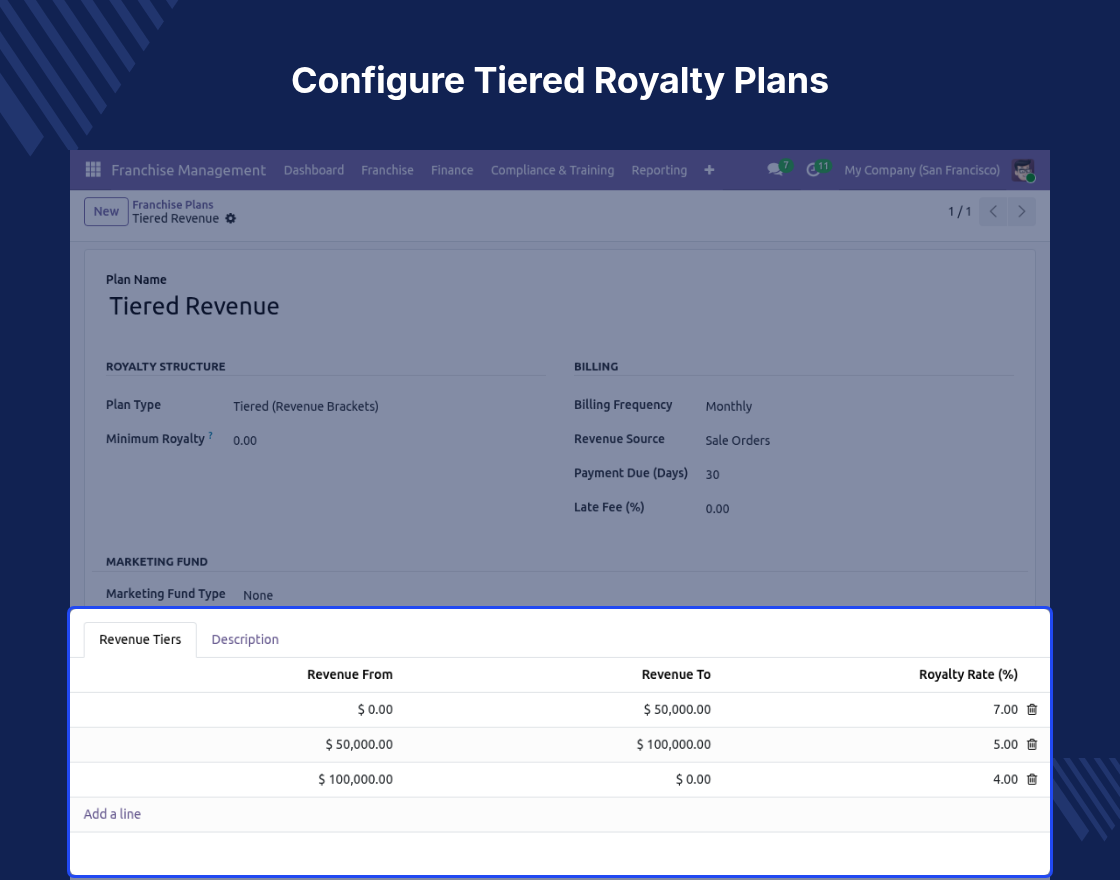
Task: Delete the 4.00 royalty rate tier
Action: pos(1032,779)
